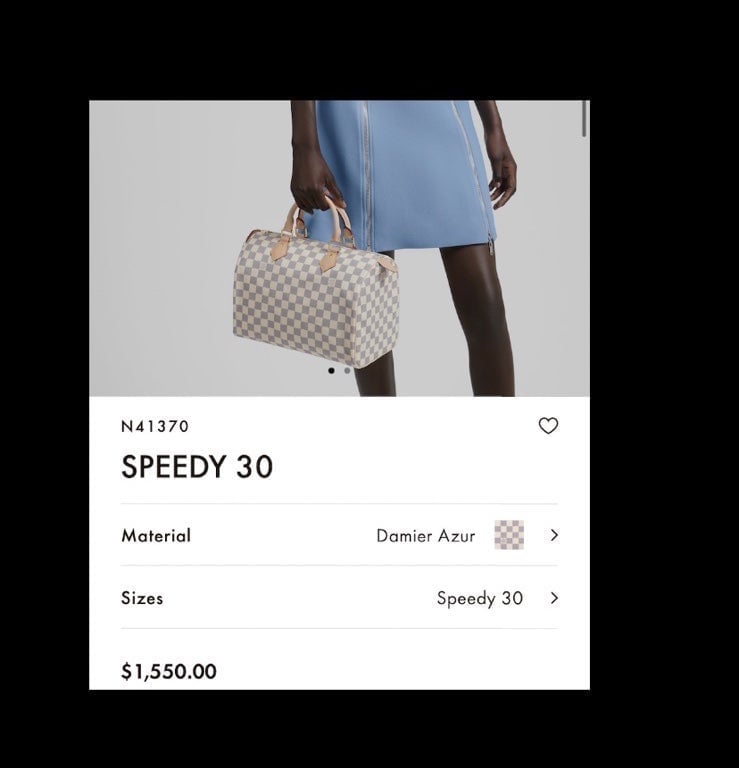Open the Speedy 30 size value
Viewport: 739px width, 768px height.
pyautogui.click(x=479, y=599)
